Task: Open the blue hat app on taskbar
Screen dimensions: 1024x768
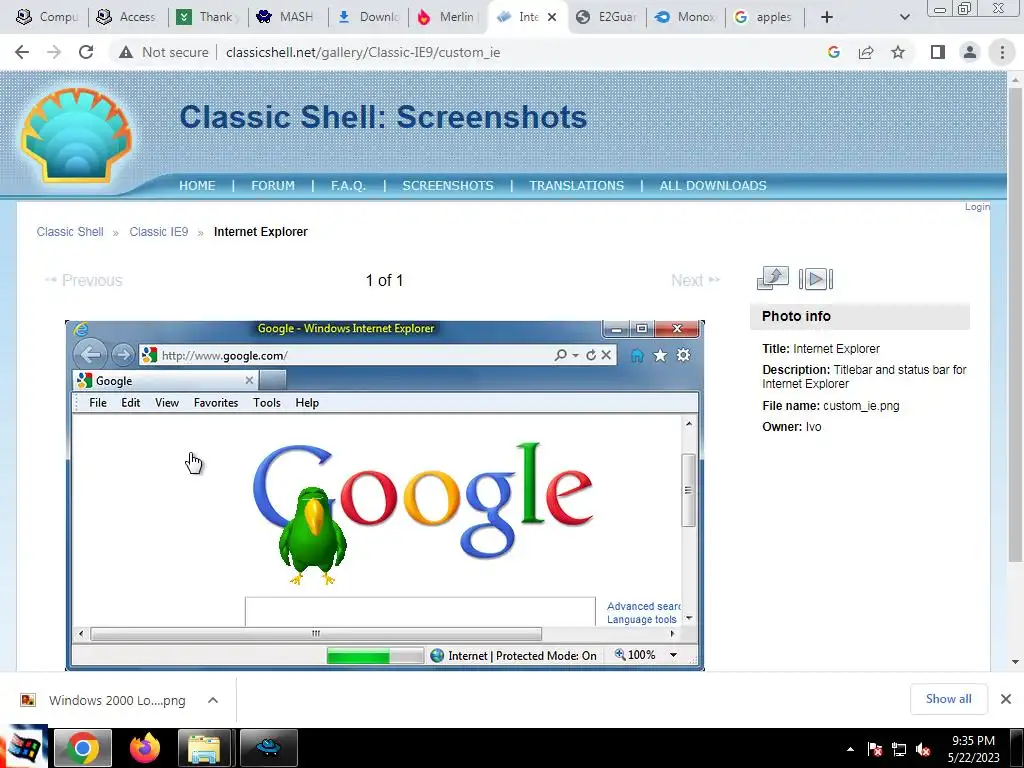Action: pyautogui.click(x=268, y=748)
